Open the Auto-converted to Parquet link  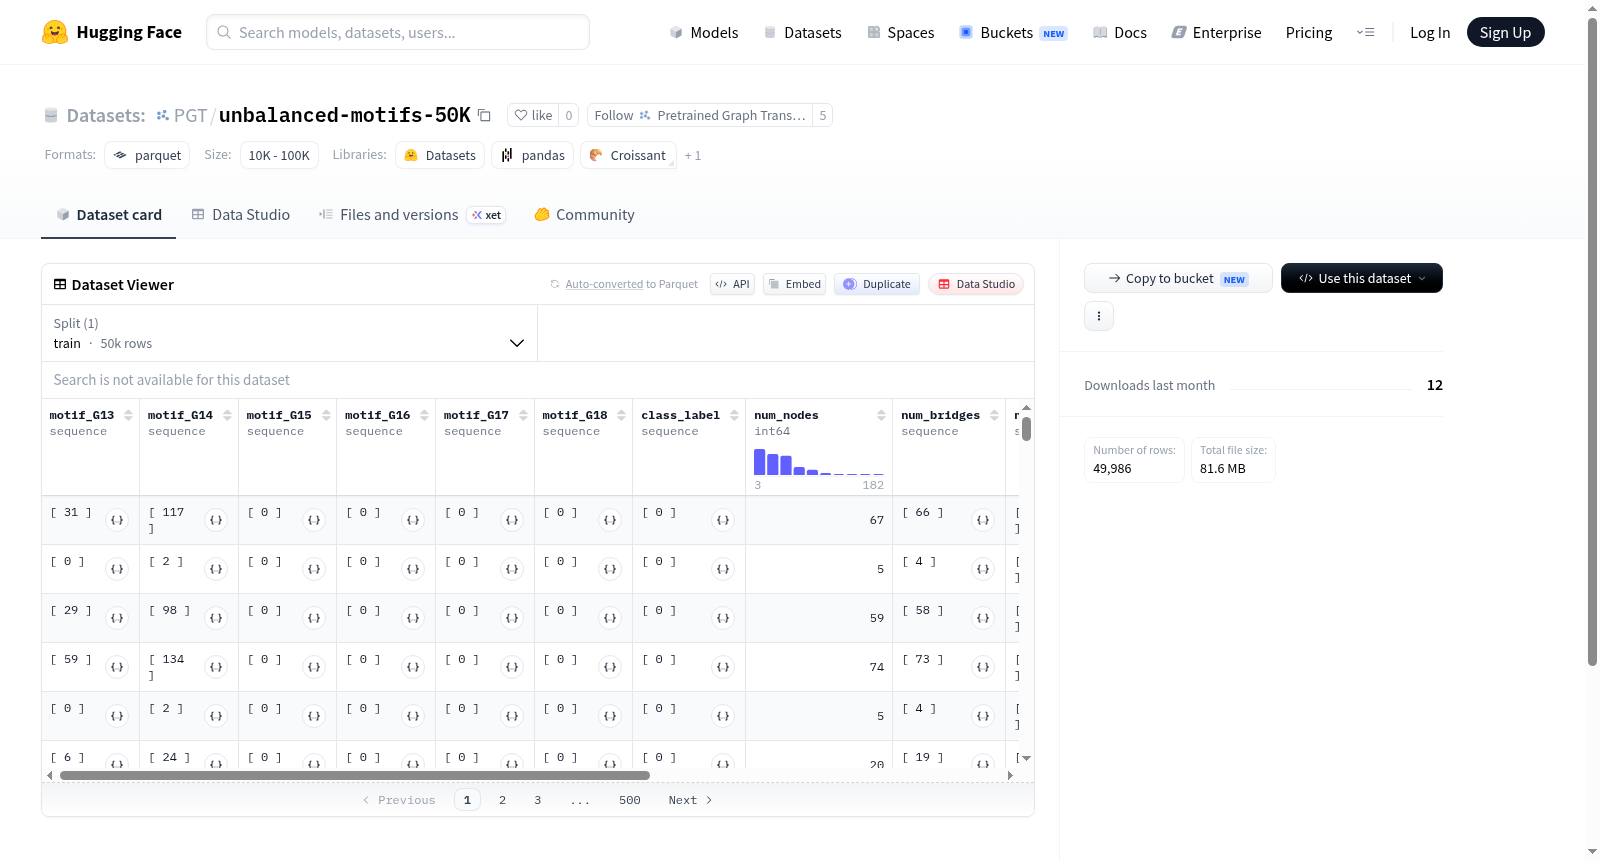point(604,284)
